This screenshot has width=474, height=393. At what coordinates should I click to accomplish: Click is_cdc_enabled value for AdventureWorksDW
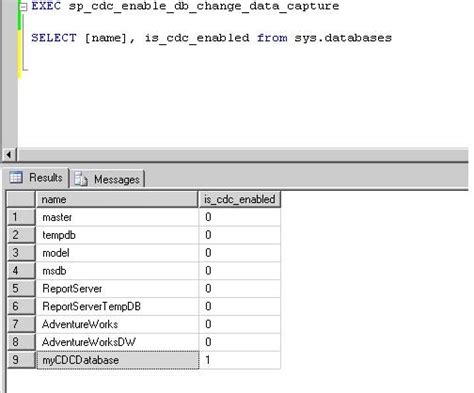[x=240, y=342]
